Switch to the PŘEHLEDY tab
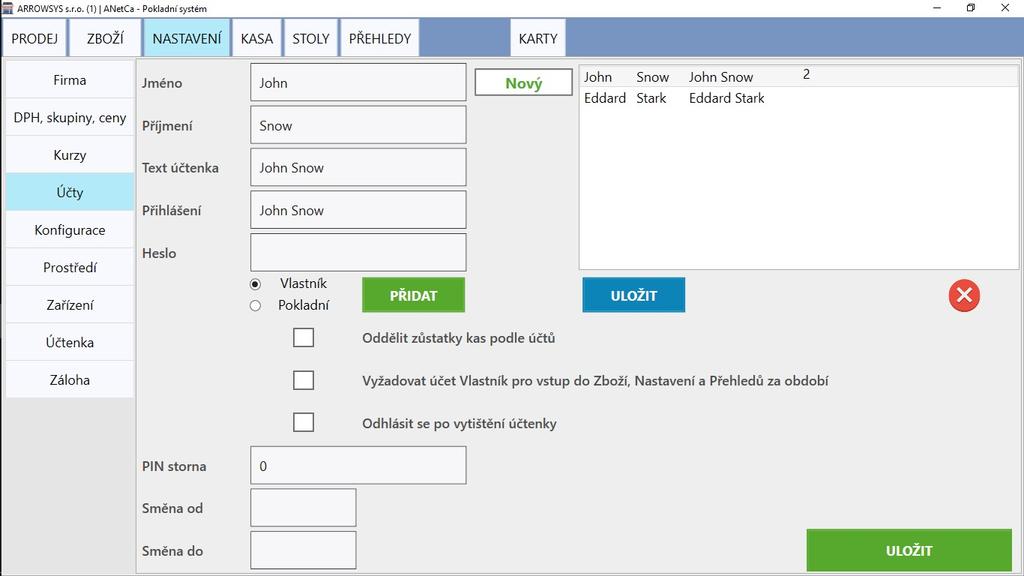The width and height of the screenshot is (1024, 576). coord(380,39)
